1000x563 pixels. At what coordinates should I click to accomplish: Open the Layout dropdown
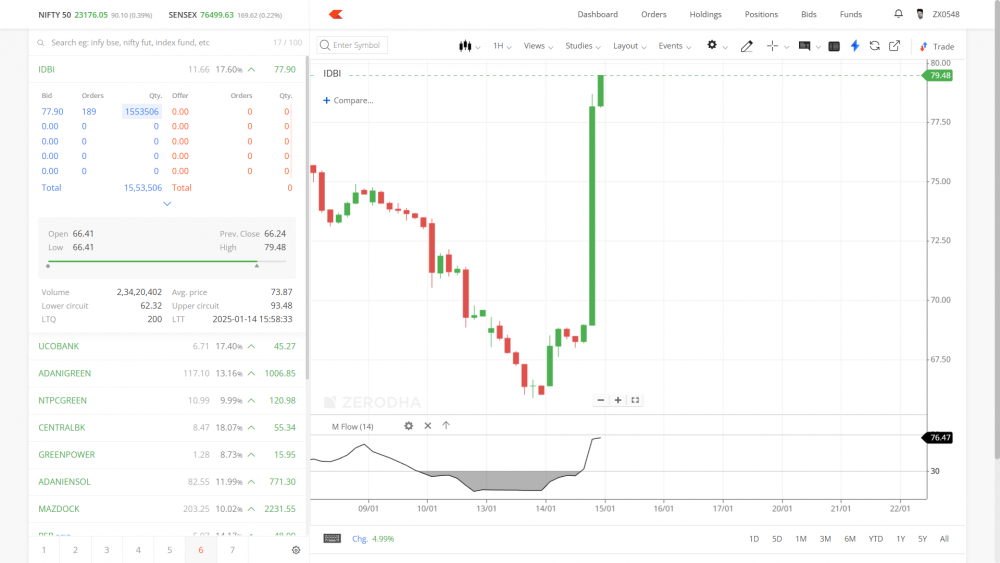tap(629, 46)
